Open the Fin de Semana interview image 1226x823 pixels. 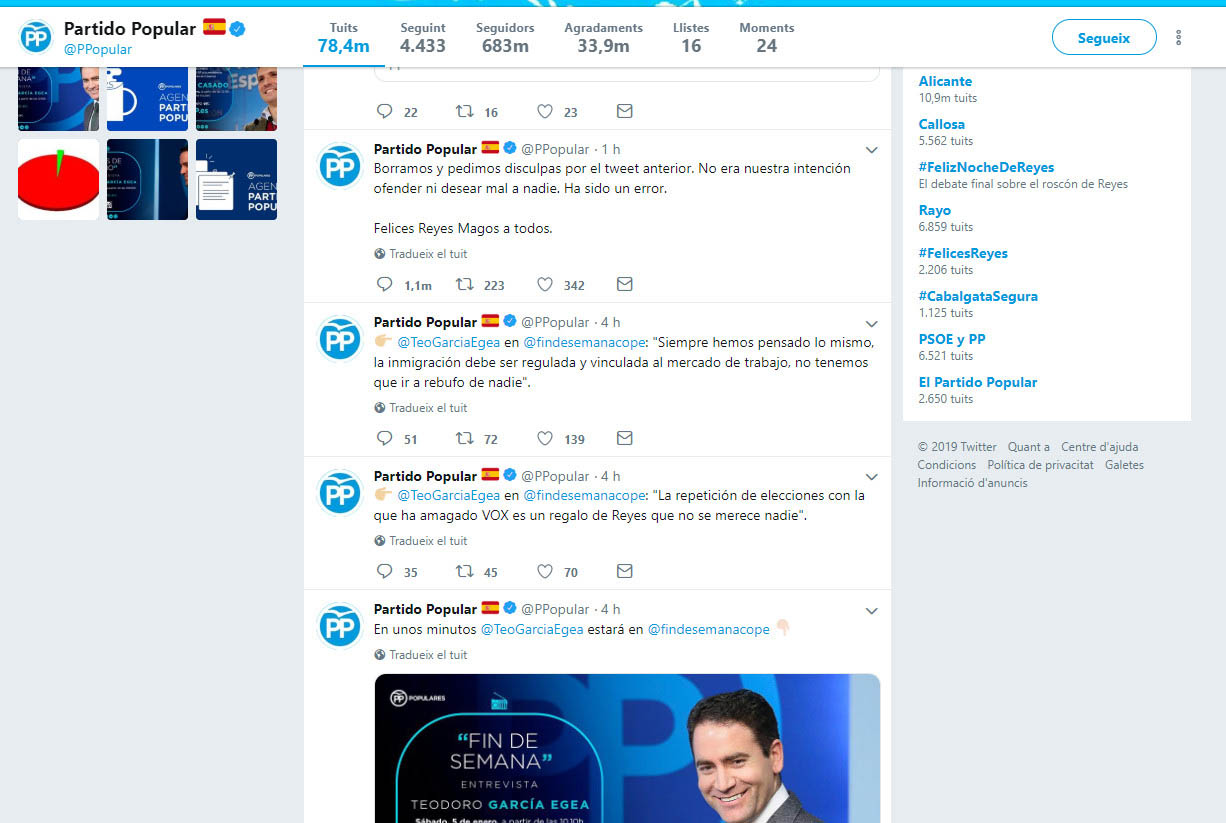(627, 748)
